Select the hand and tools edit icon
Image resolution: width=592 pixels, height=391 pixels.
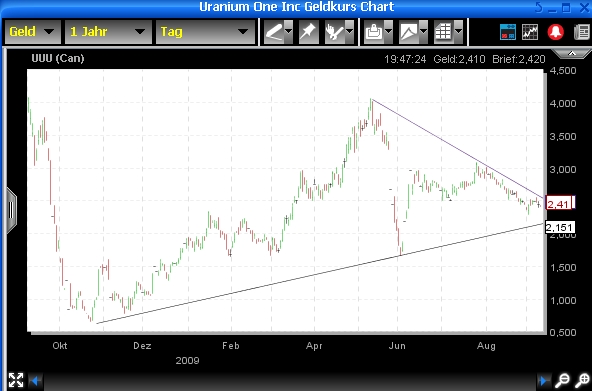tap(335, 32)
